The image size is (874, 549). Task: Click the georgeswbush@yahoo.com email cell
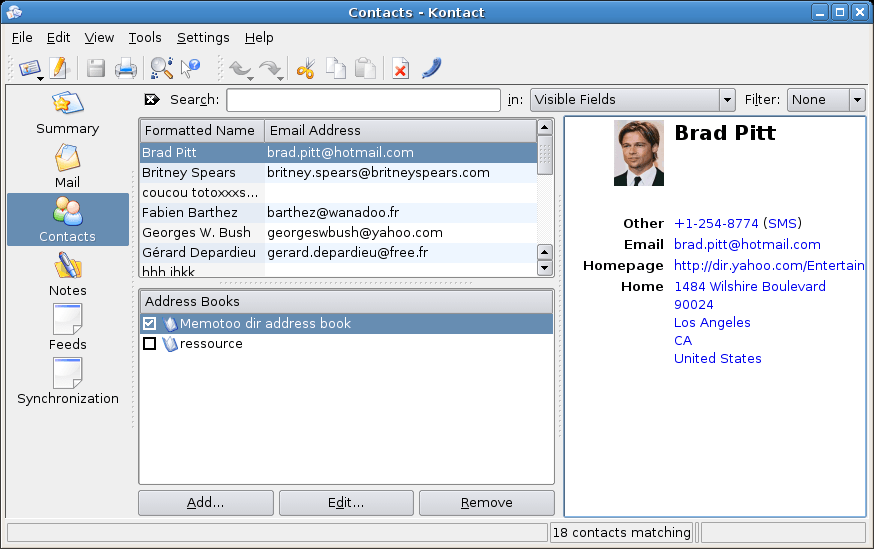pyautogui.click(x=355, y=233)
